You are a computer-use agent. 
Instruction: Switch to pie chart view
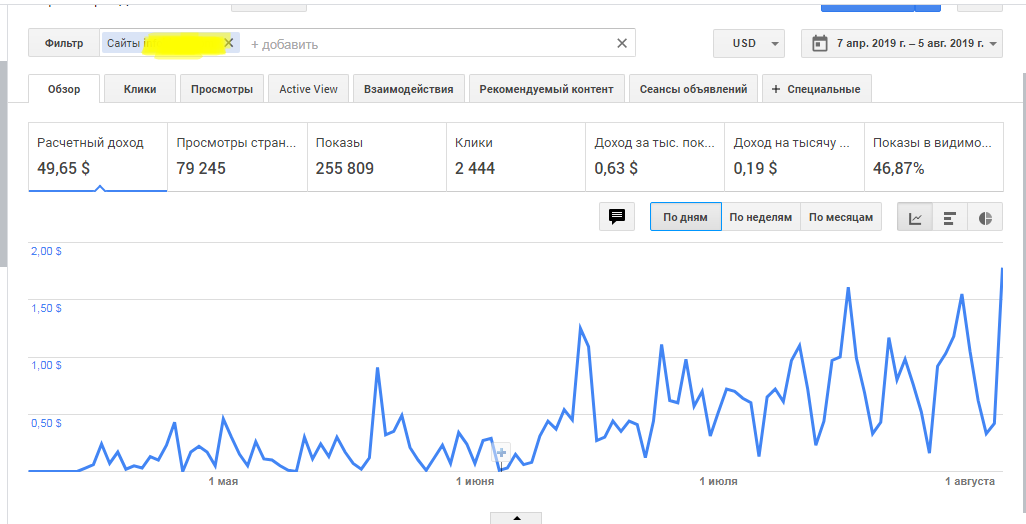(x=985, y=217)
